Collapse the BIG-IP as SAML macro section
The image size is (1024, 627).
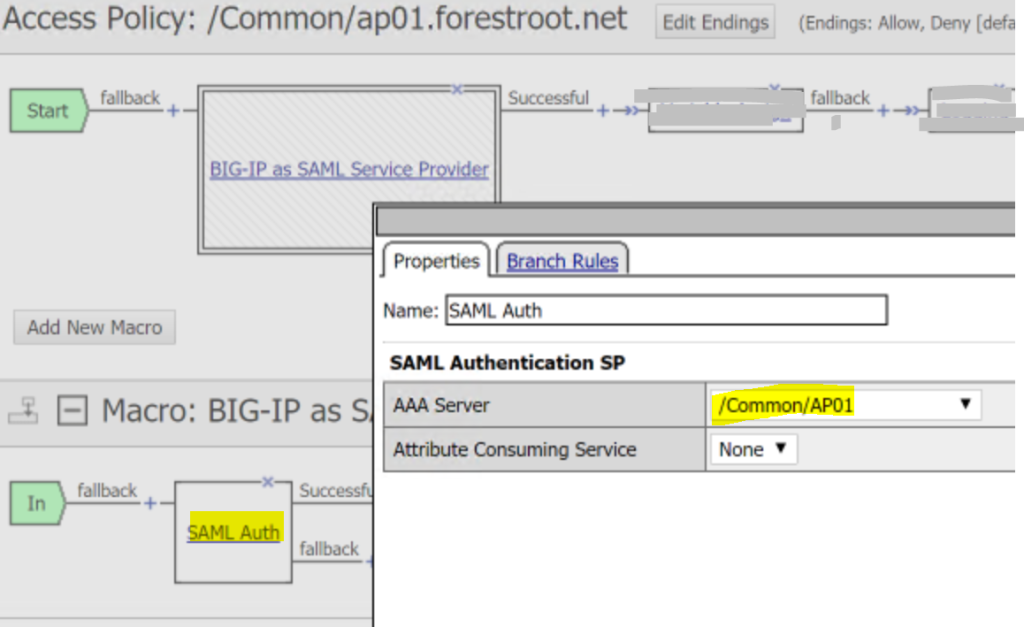pyautogui.click(x=72, y=411)
